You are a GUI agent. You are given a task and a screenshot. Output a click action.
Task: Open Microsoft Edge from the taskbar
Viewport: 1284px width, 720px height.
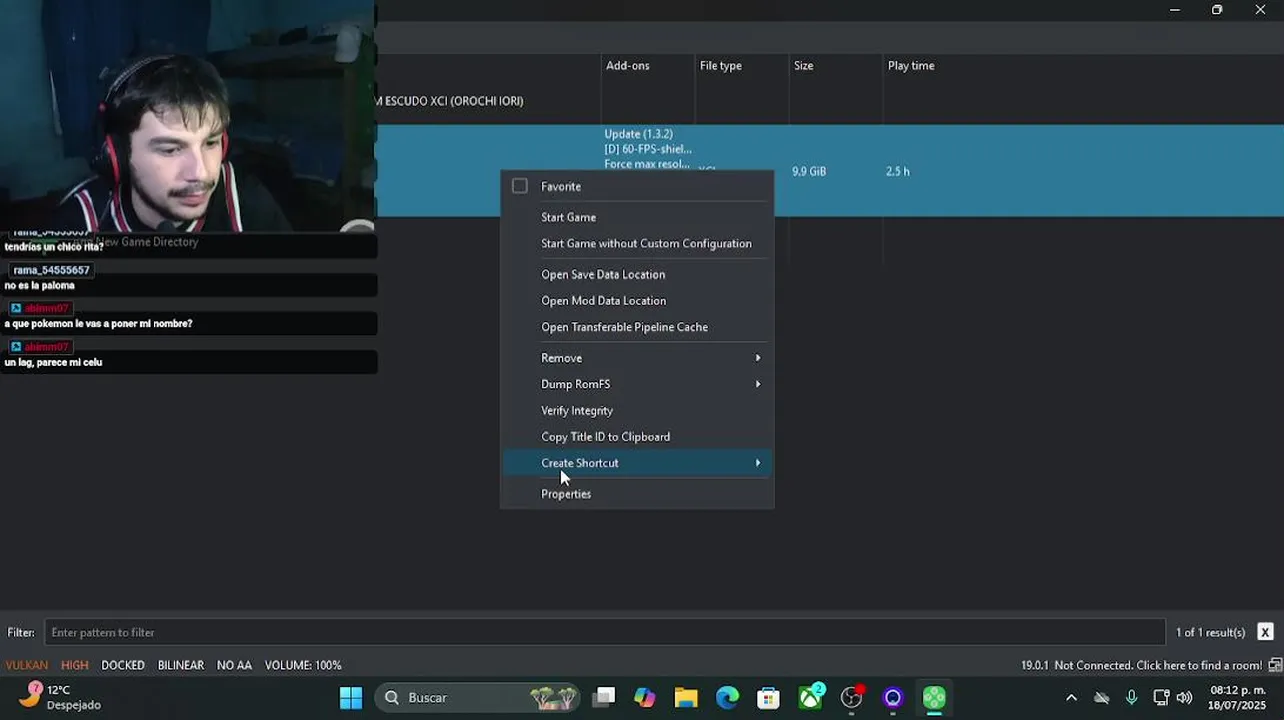[727, 698]
